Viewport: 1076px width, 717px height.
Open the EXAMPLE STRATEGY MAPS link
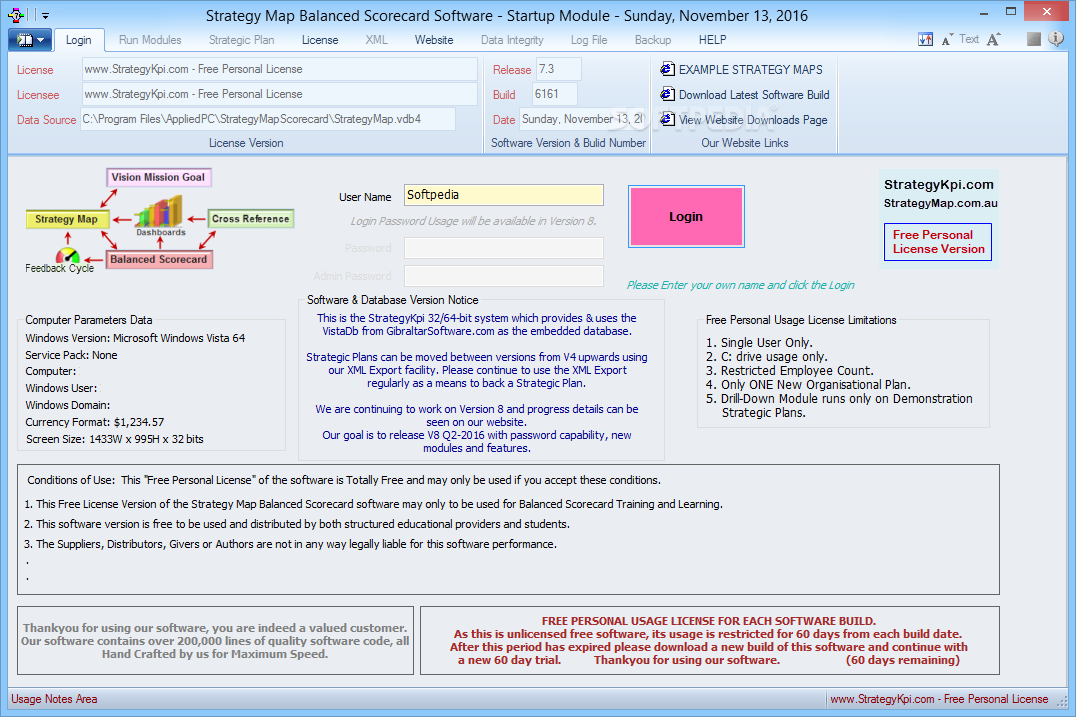click(751, 69)
